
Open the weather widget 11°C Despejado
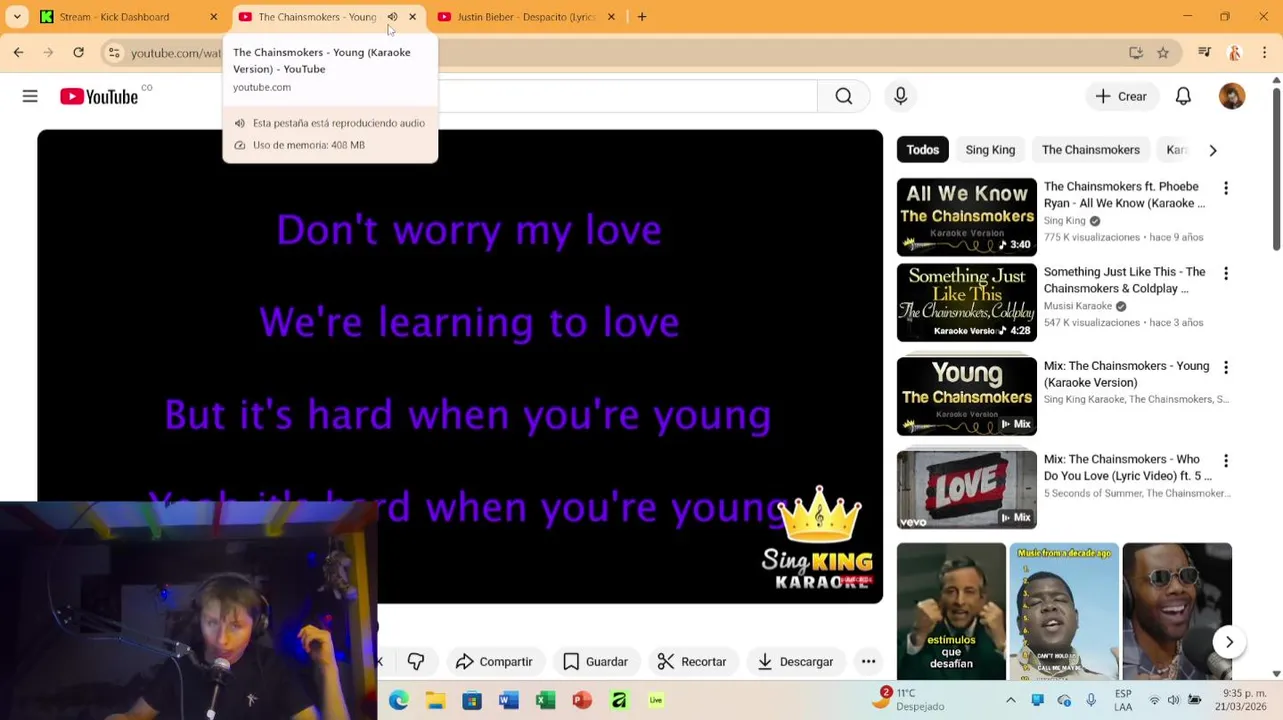pyautogui.click(x=907, y=699)
